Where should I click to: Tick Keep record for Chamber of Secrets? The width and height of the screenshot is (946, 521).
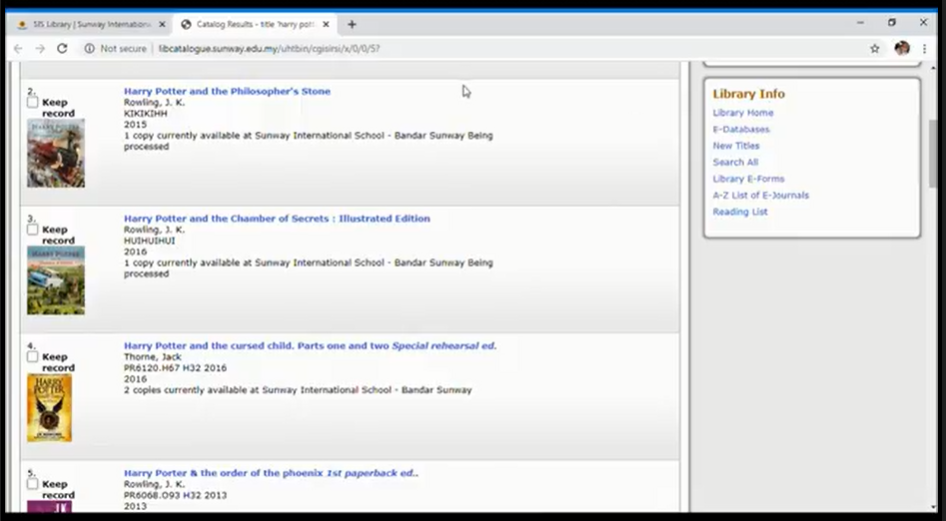pos(33,230)
